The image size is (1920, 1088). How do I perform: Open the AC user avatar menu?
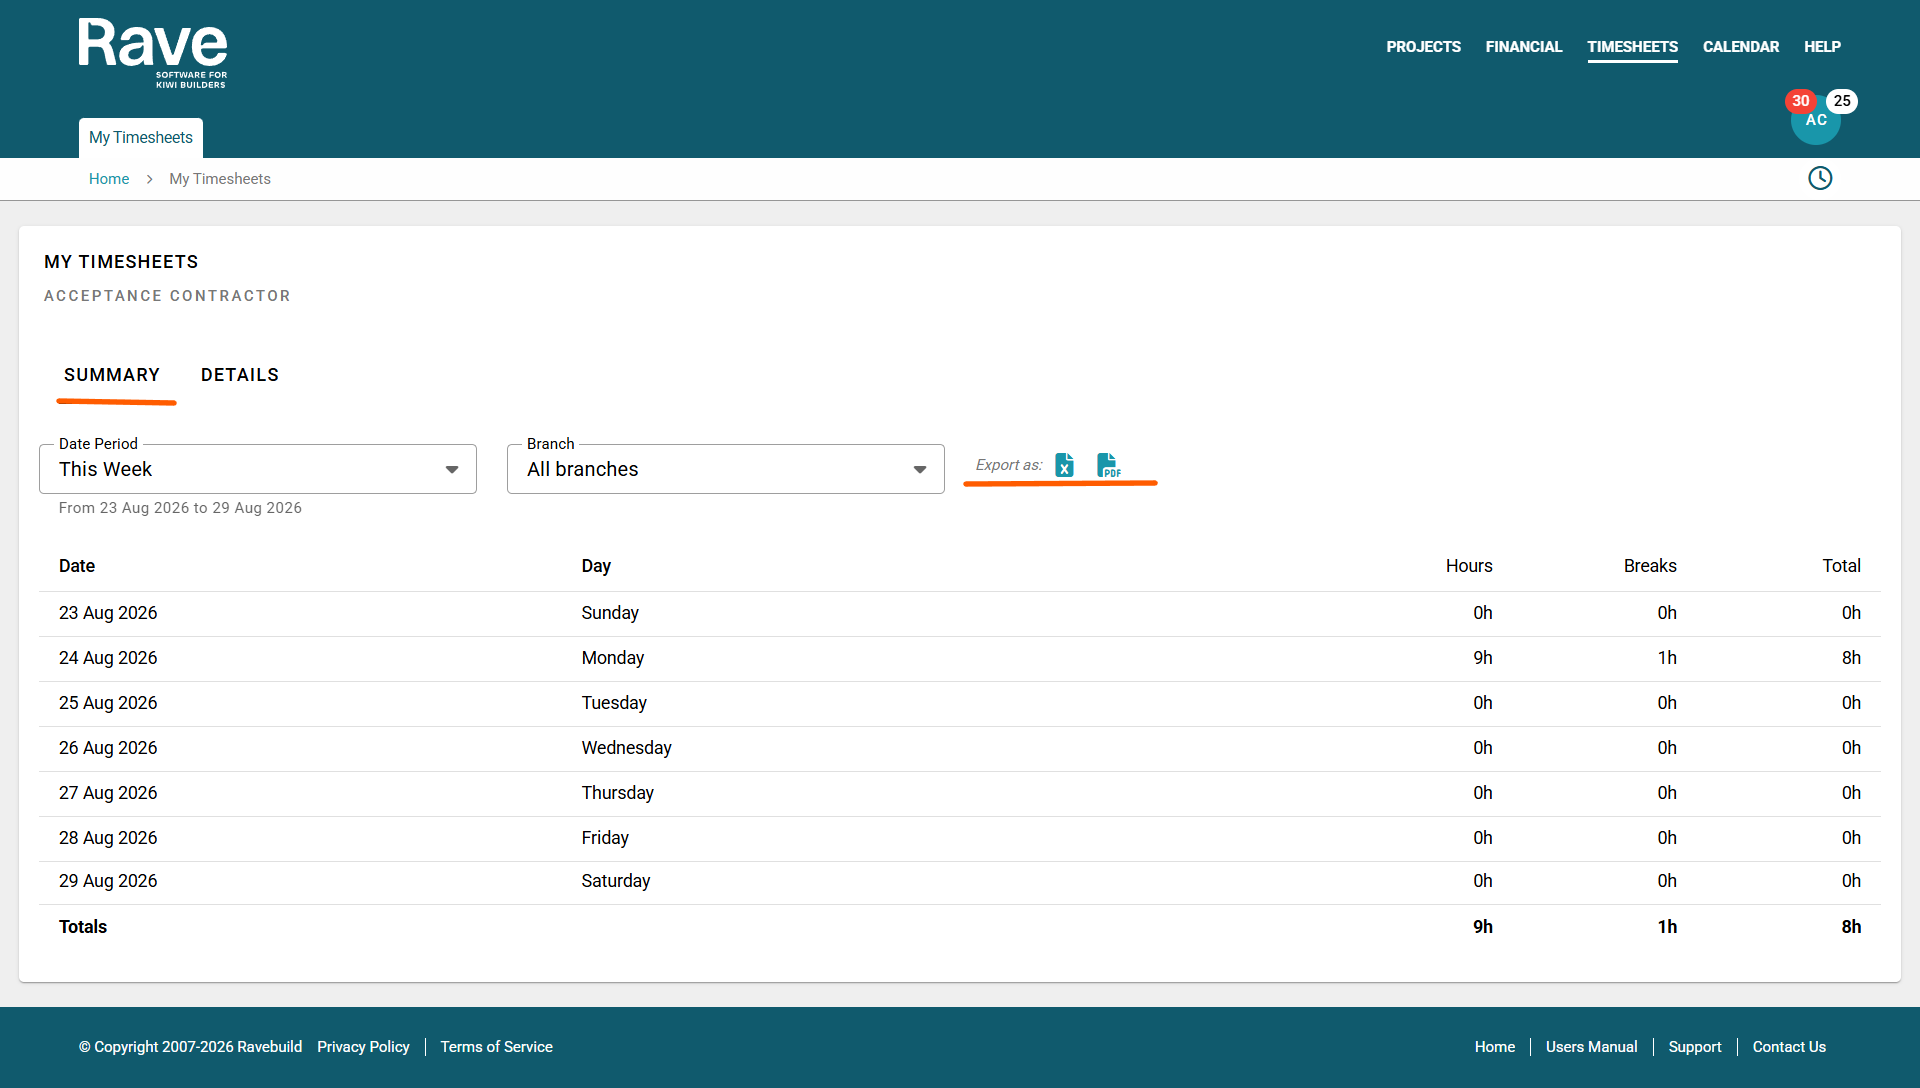[1816, 121]
